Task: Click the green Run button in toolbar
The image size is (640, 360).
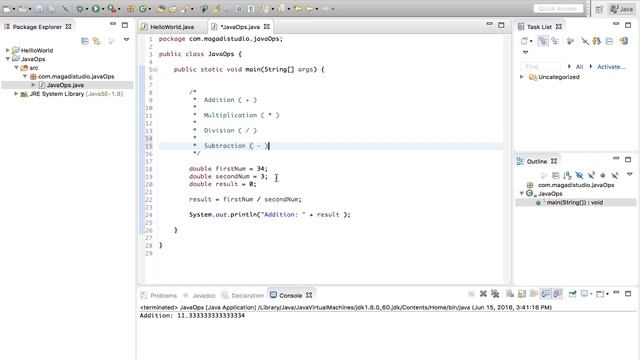Action: pos(96,8)
